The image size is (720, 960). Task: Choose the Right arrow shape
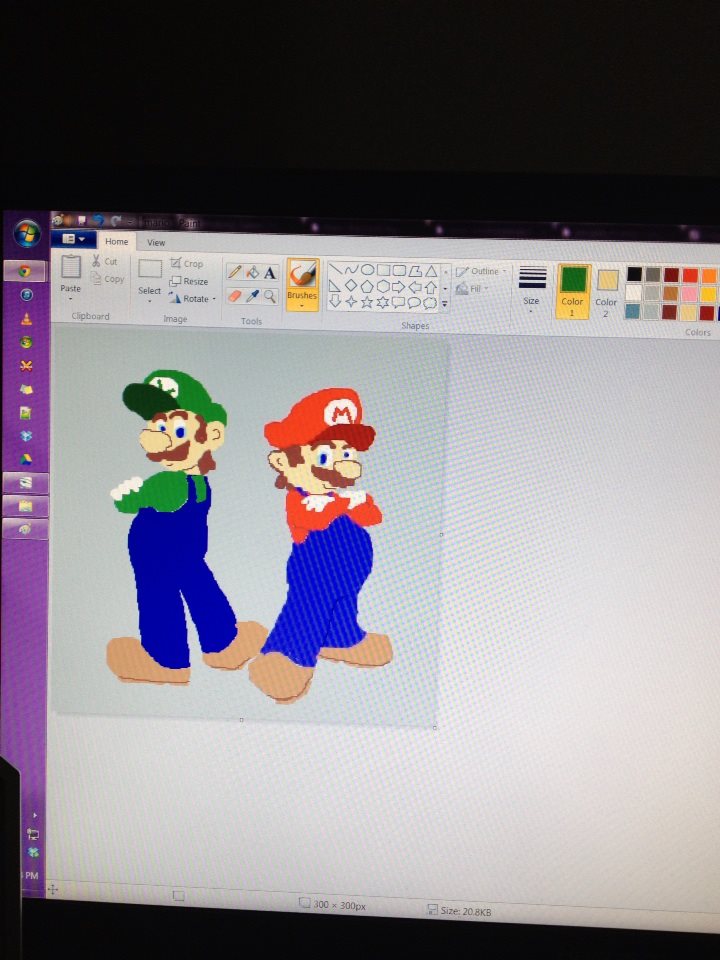tap(399, 287)
